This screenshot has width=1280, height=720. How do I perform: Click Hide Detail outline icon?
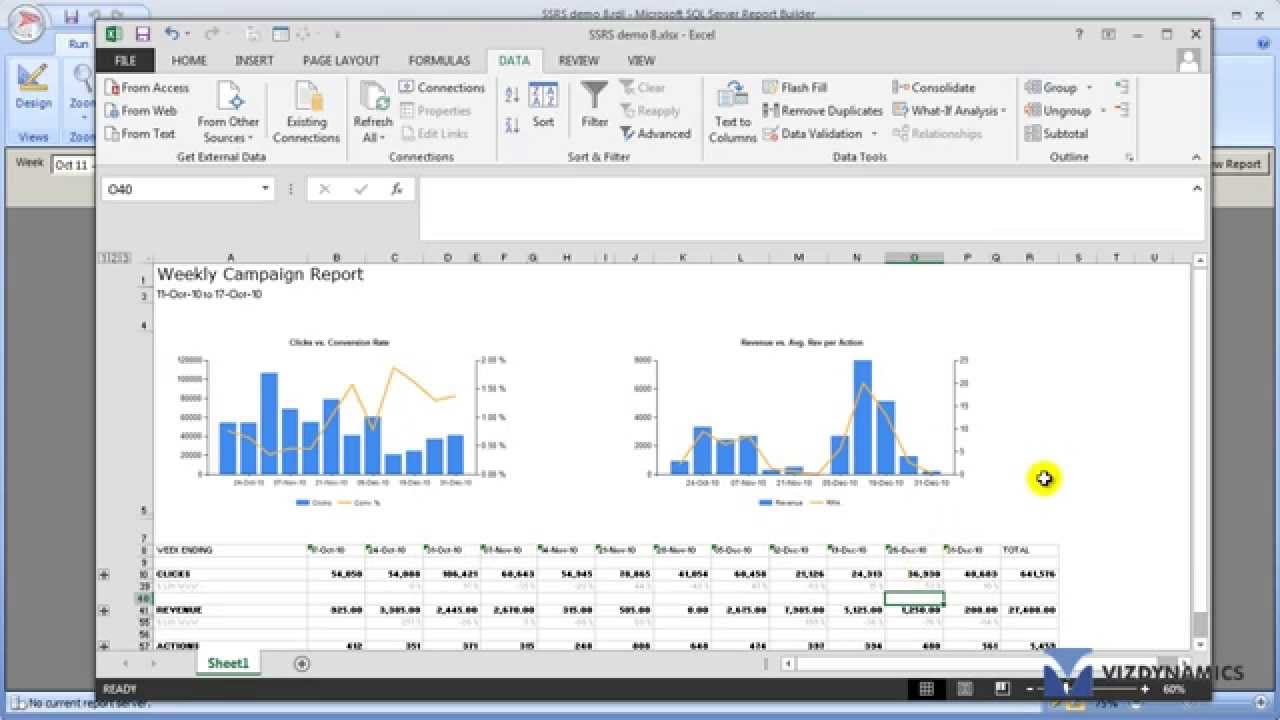click(x=1122, y=111)
